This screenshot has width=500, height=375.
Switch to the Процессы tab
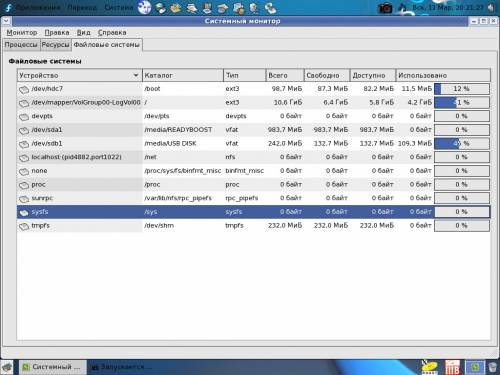[x=21, y=45]
